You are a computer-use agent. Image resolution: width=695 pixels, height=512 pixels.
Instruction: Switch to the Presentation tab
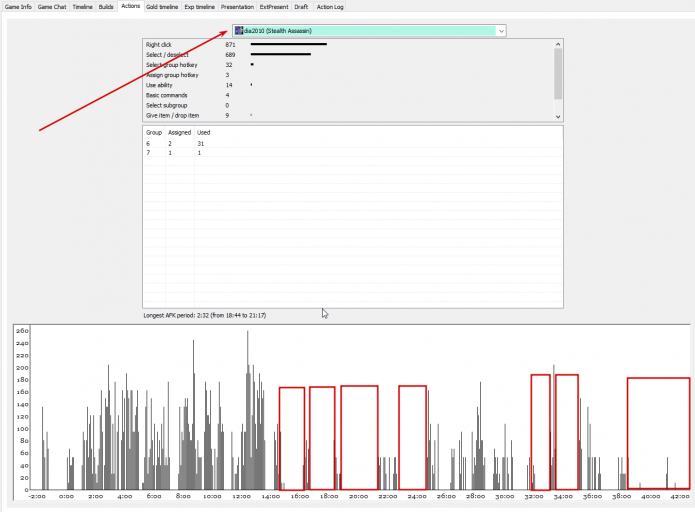pyautogui.click(x=237, y=7)
